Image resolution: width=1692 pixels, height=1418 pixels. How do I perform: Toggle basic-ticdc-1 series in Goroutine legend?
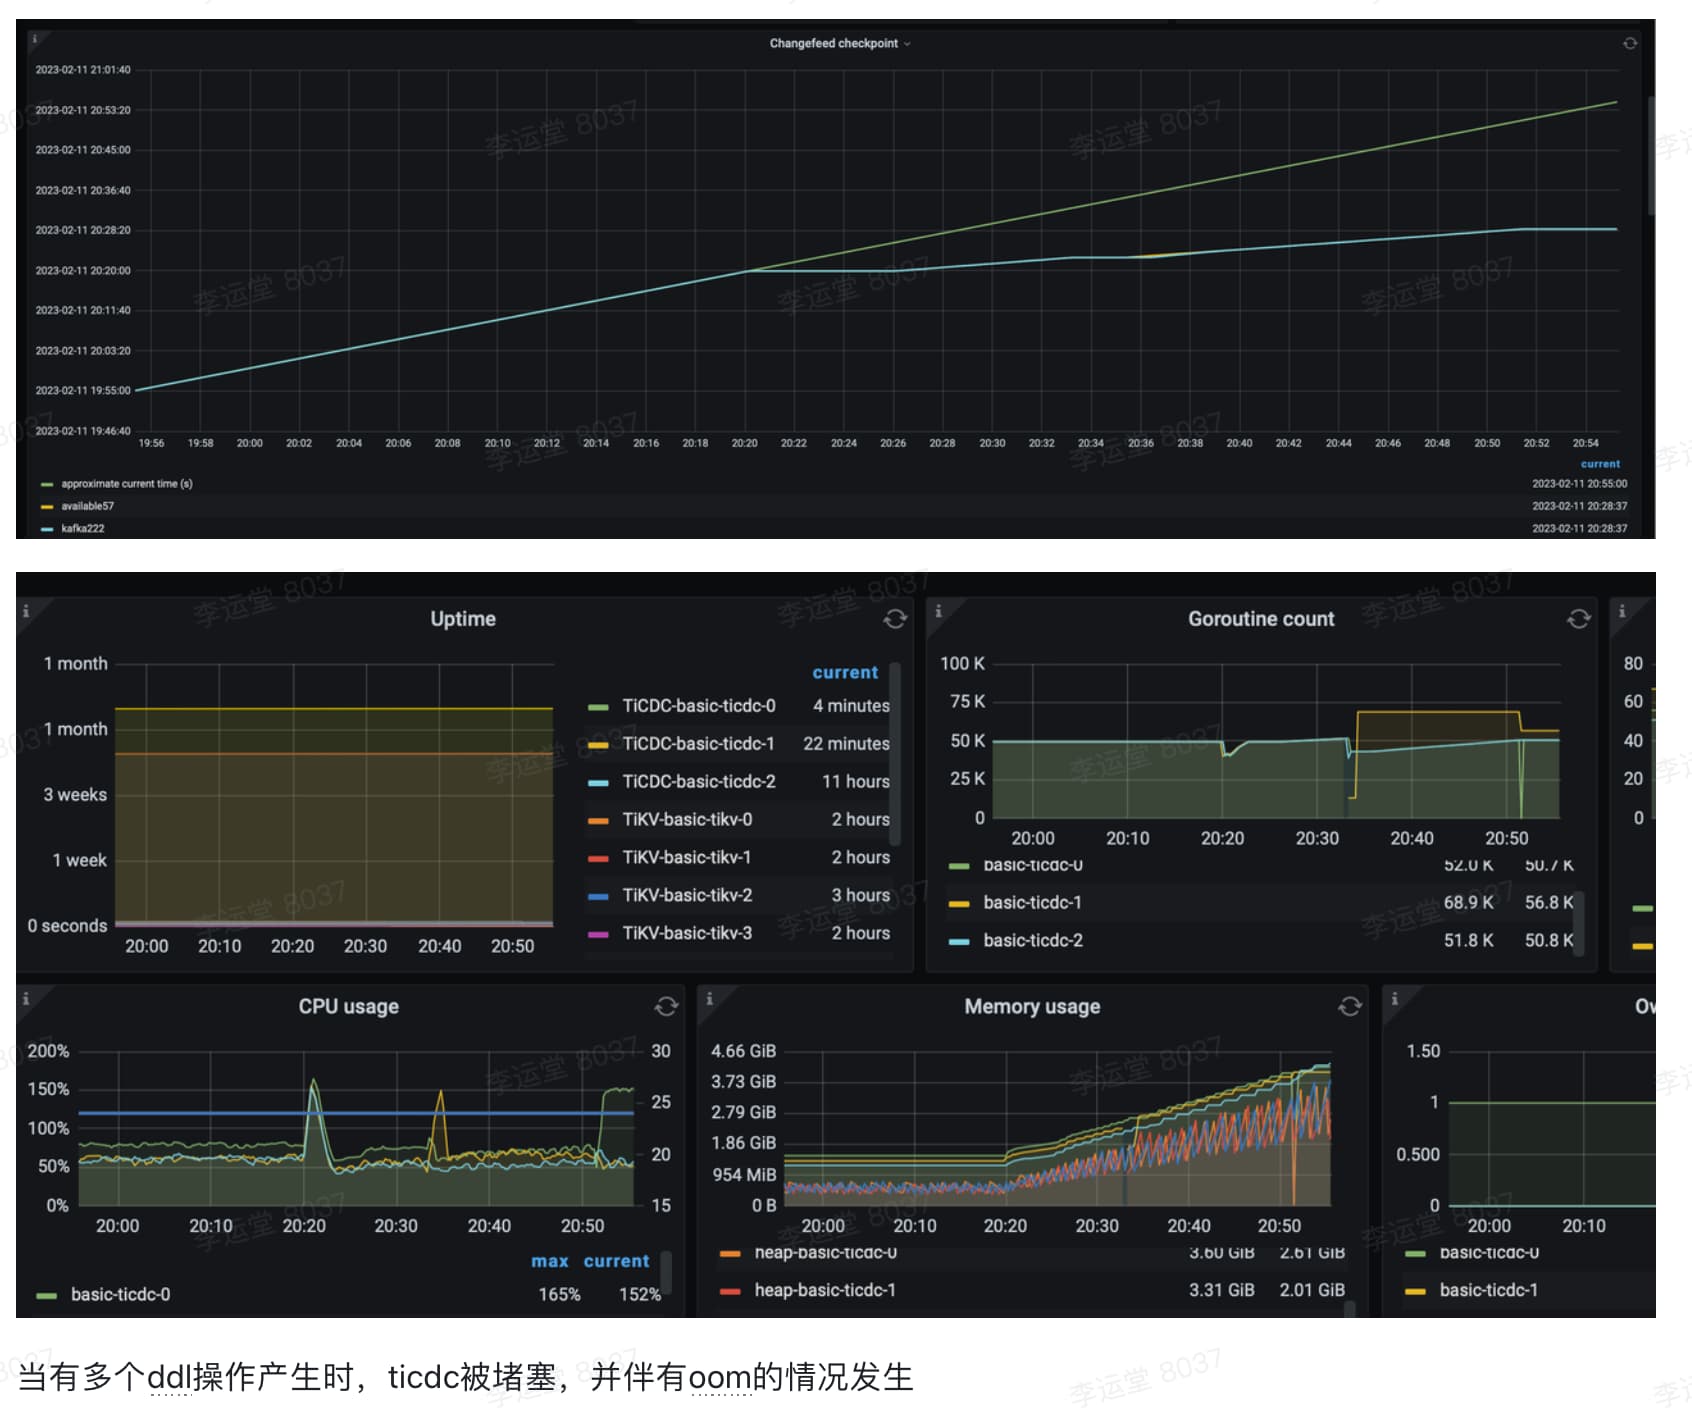pos(1032,902)
